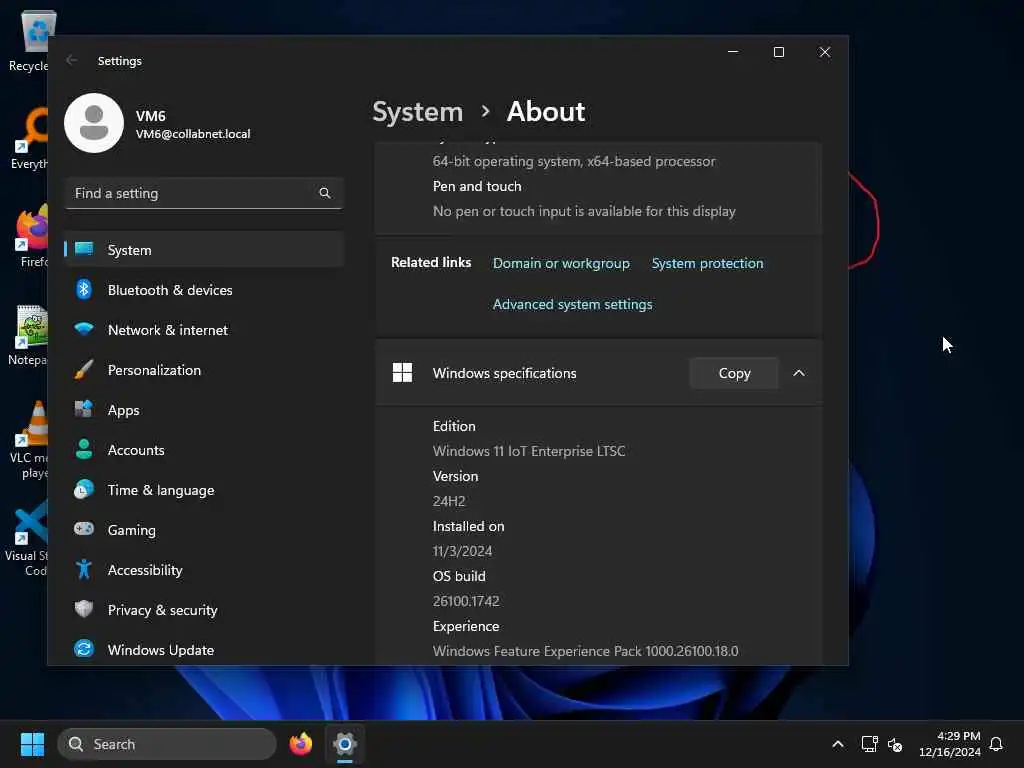Click the Gaming controller icon

84,529
